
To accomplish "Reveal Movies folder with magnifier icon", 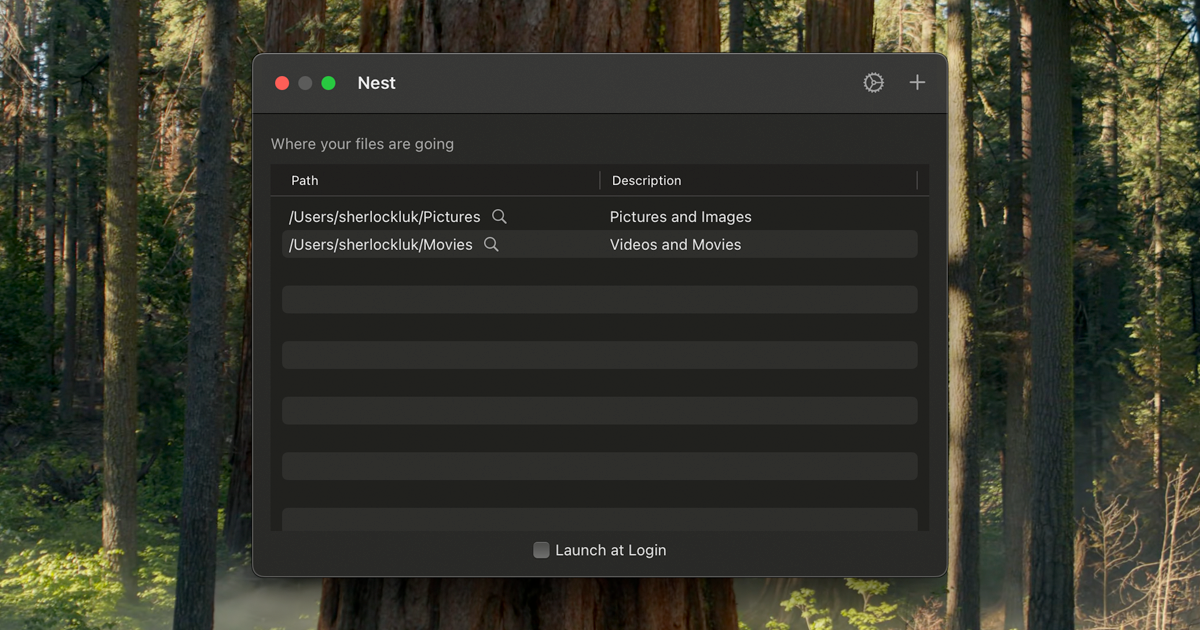I will 491,244.
